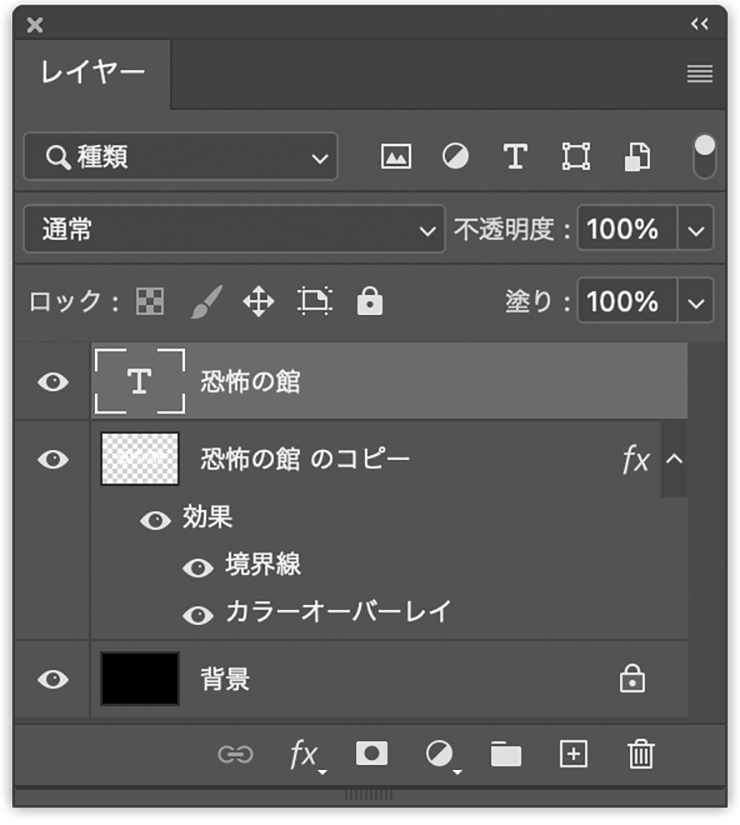Viewport: 740px width, 825px height.
Task: Click the delete layer trash icon
Action: pos(640,754)
